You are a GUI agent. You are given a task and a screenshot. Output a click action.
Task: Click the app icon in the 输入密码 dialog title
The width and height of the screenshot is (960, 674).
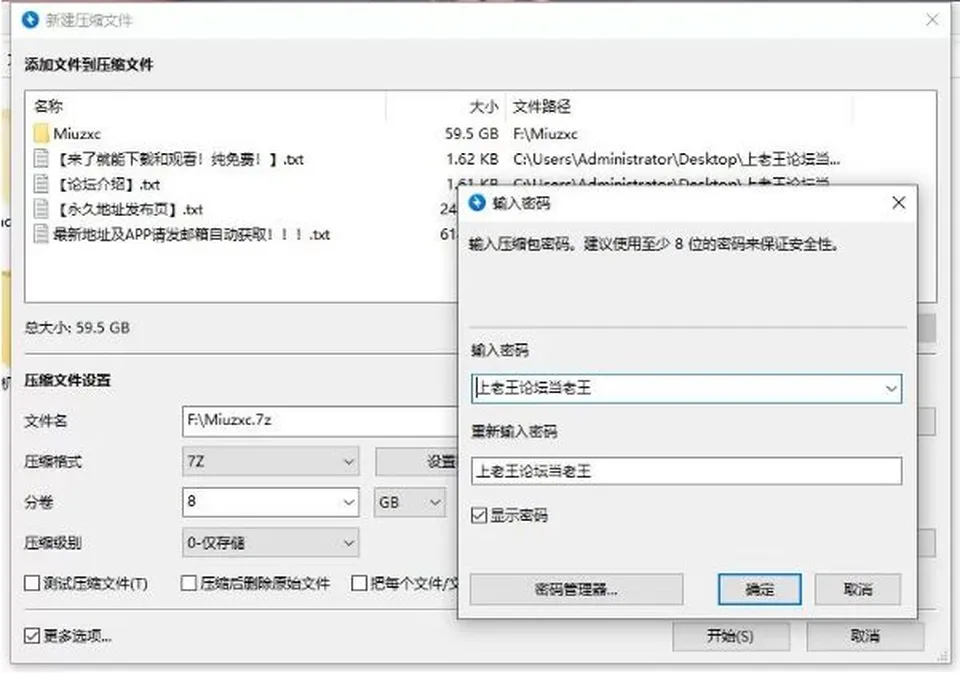[x=477, y=203]
